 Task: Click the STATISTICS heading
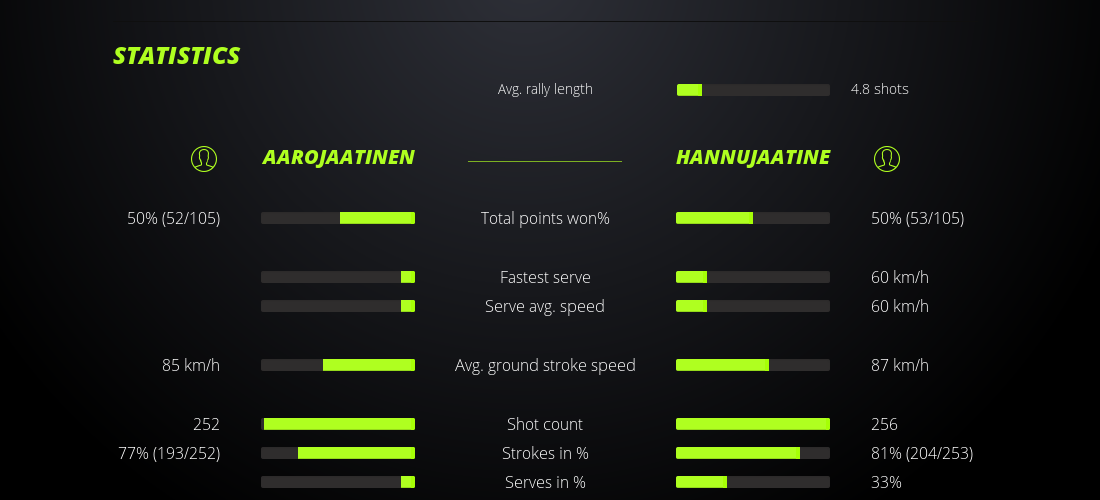coord(177,56)
